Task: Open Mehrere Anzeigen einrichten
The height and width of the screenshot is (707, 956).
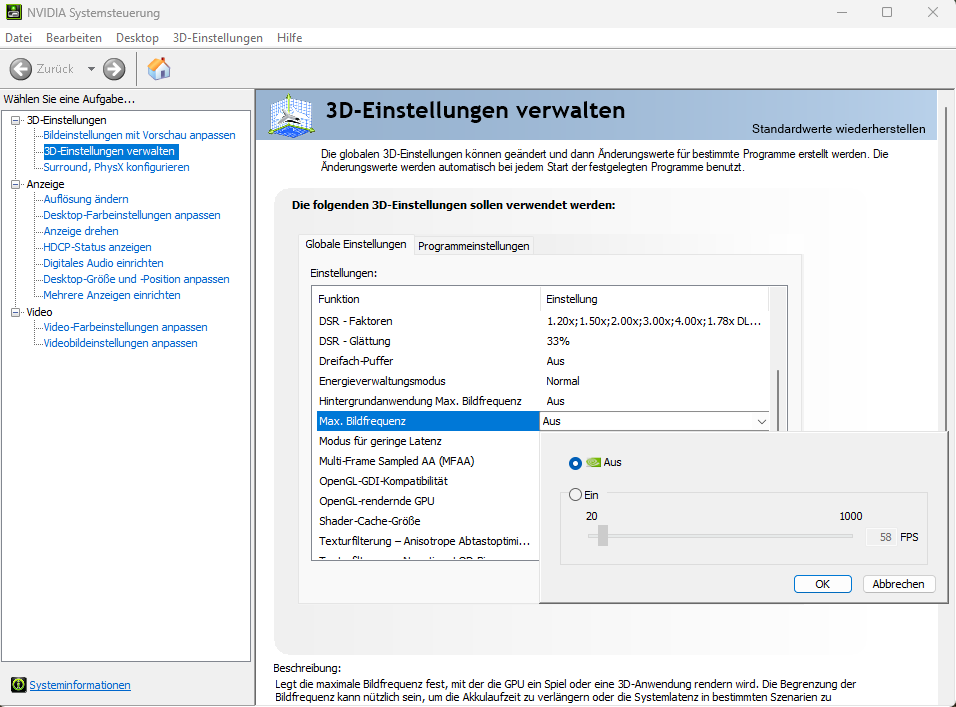Action: click(112, 295)
